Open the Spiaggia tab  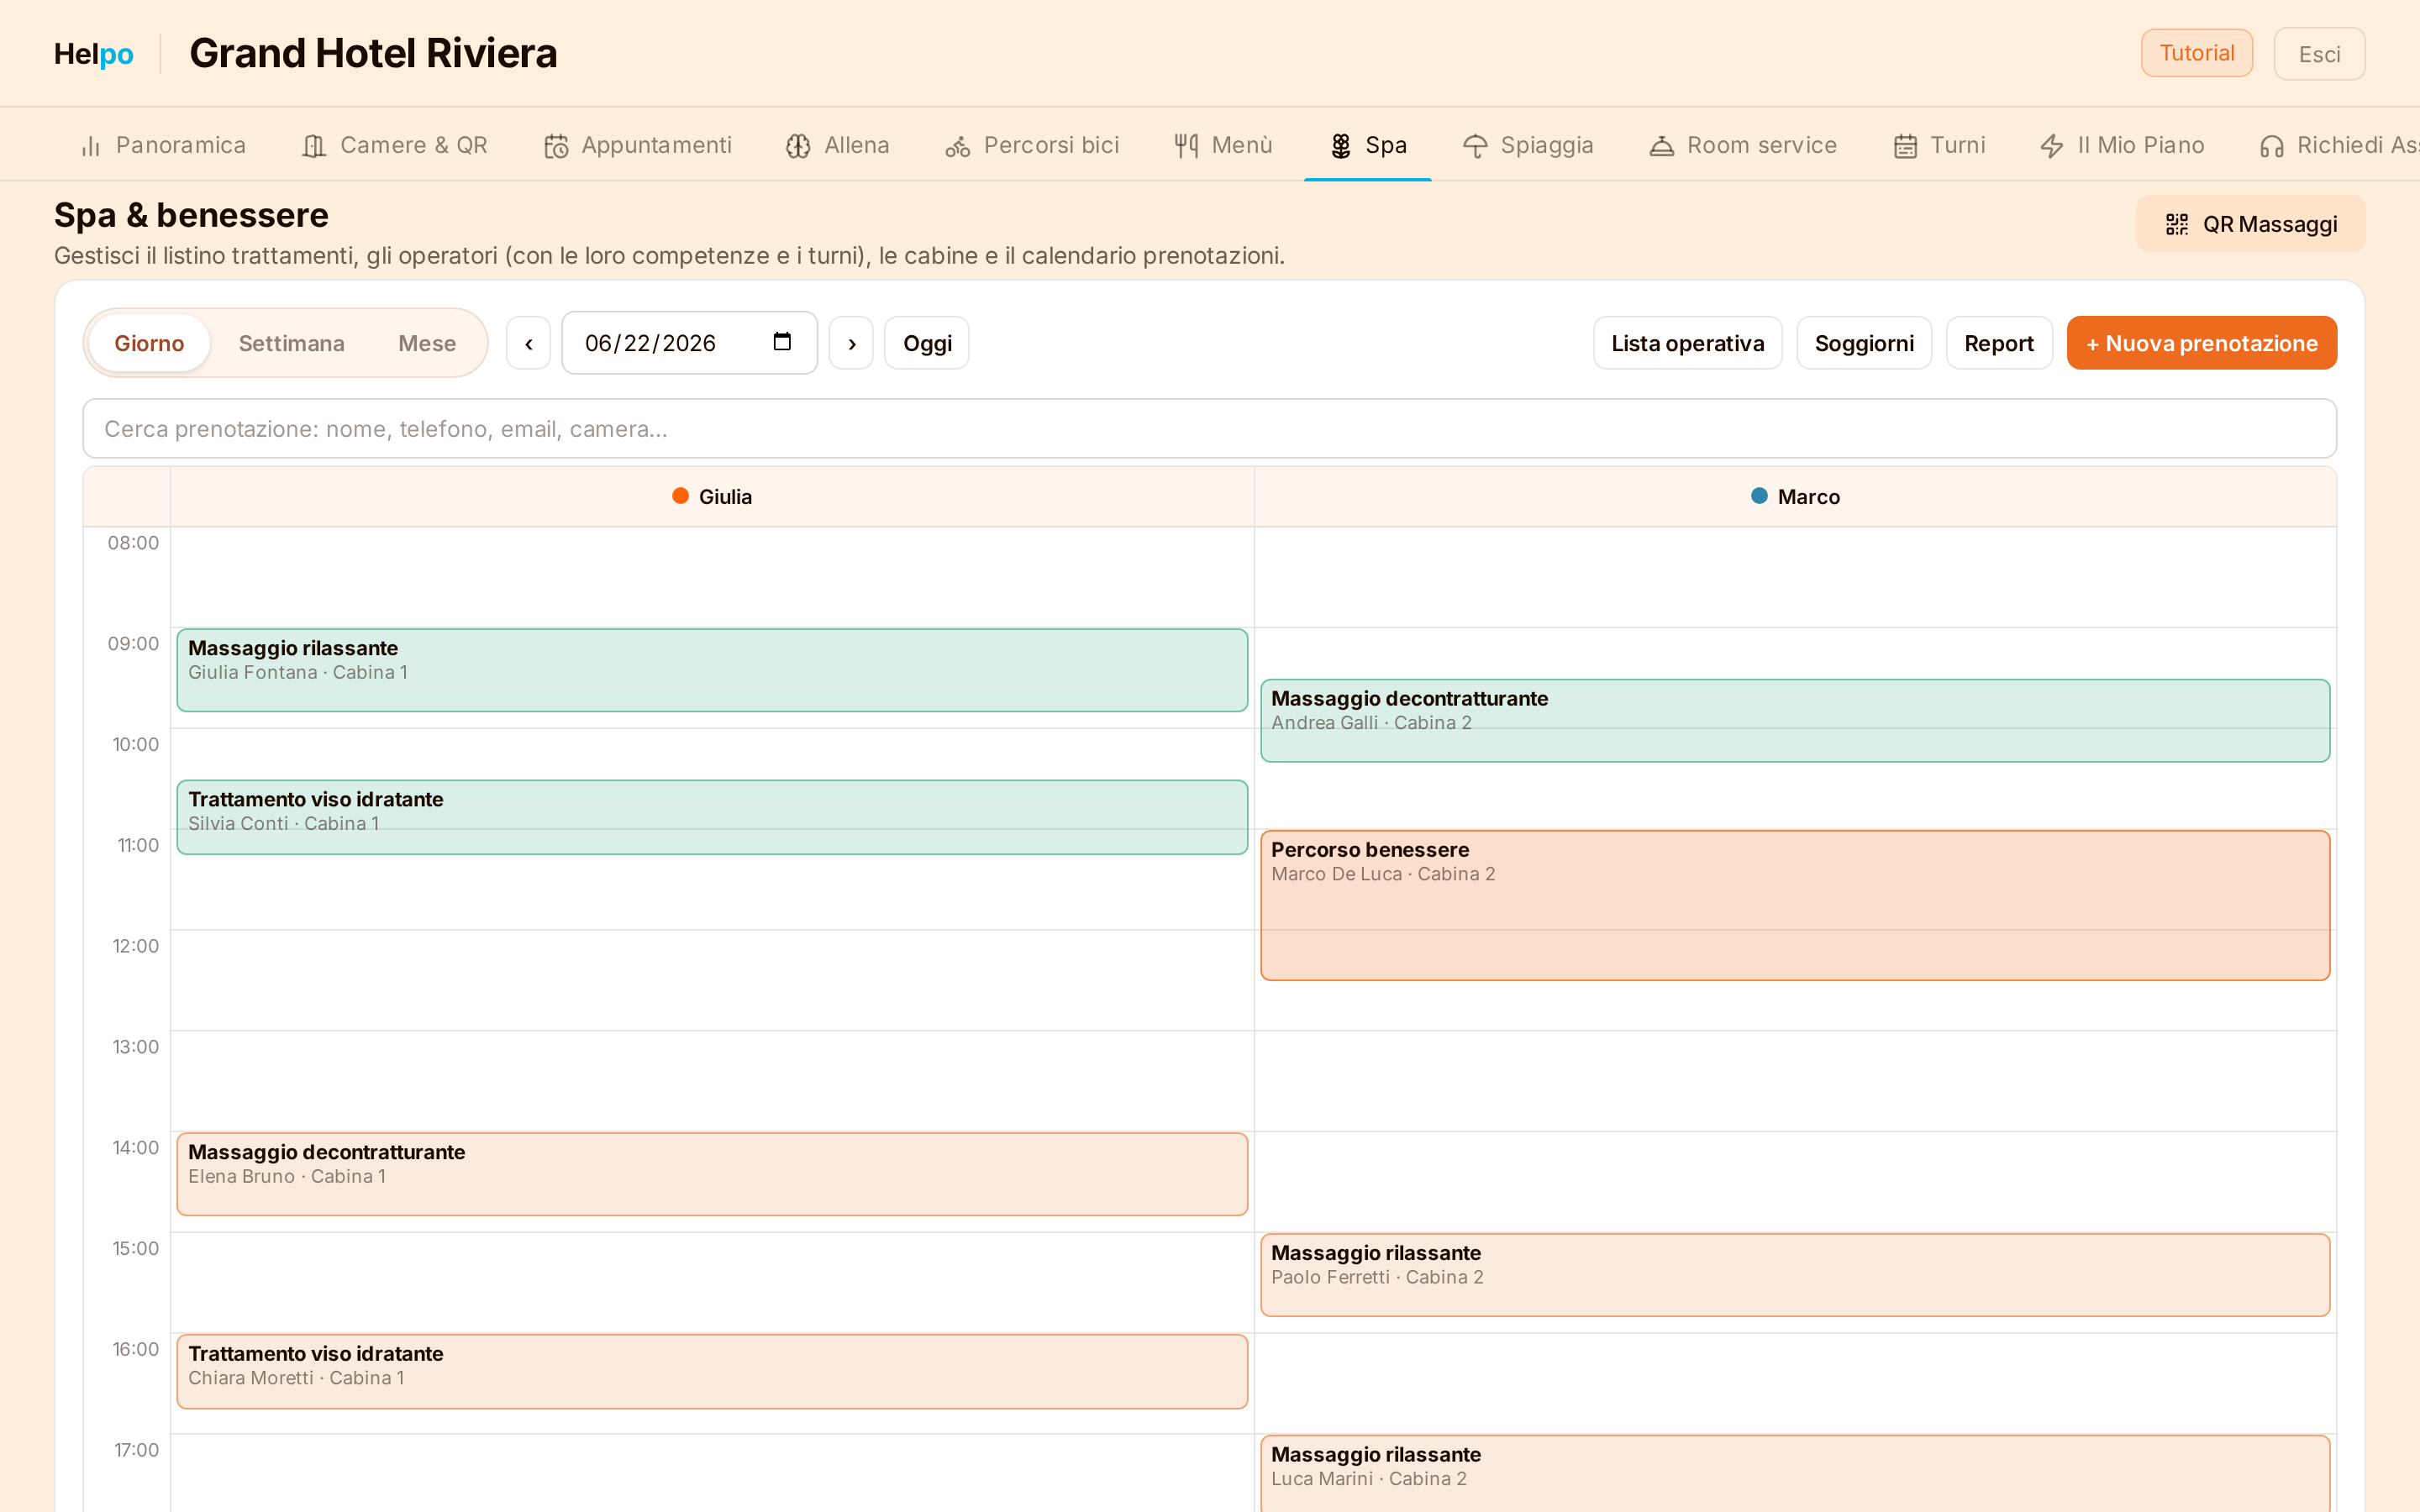tap(1528, 145)
